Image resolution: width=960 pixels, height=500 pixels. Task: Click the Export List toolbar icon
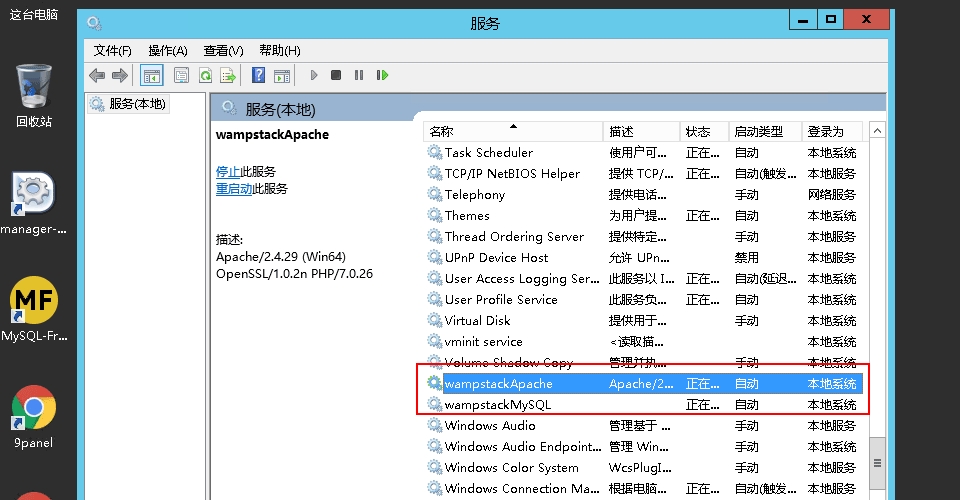coord(228,75)
